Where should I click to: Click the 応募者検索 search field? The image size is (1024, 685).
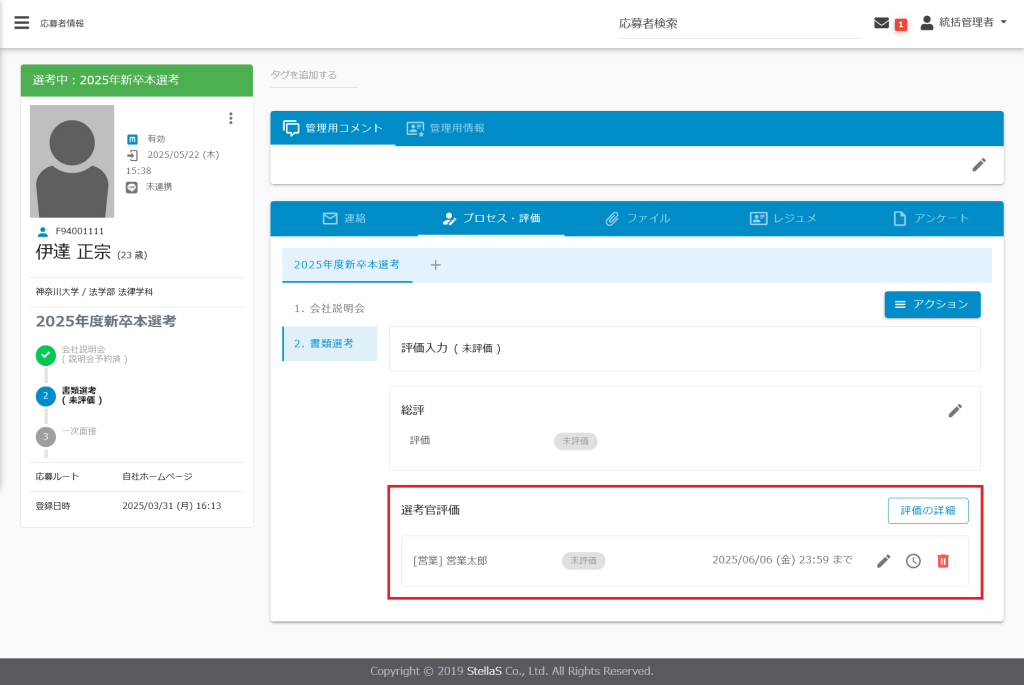pos(738,24)
